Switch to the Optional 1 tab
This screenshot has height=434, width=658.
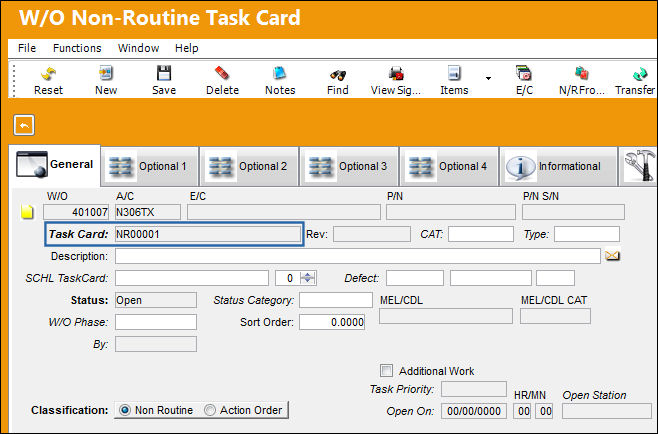[x=150, y=166]
